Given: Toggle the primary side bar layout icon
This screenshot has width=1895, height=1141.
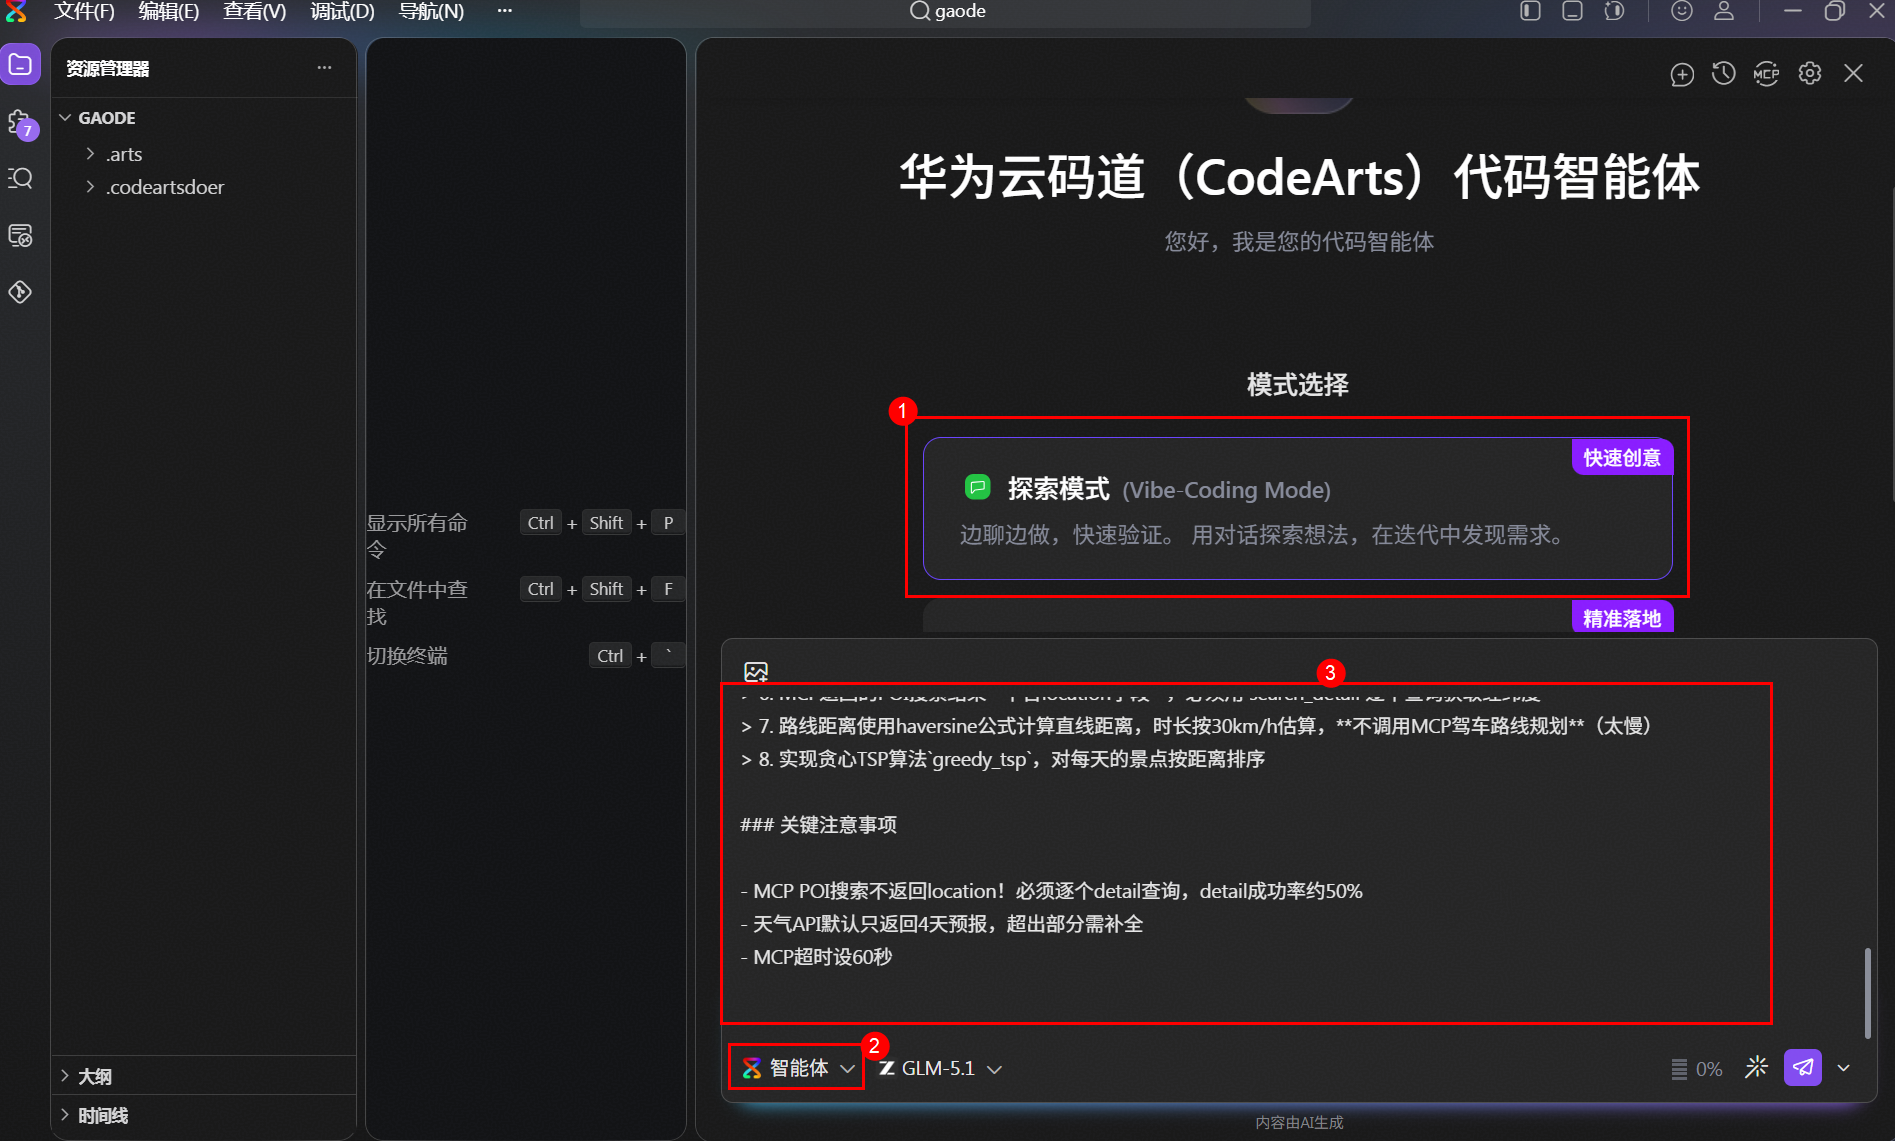Looking at the screenshot, I should pyautogui.click(x=1531, y=11).
